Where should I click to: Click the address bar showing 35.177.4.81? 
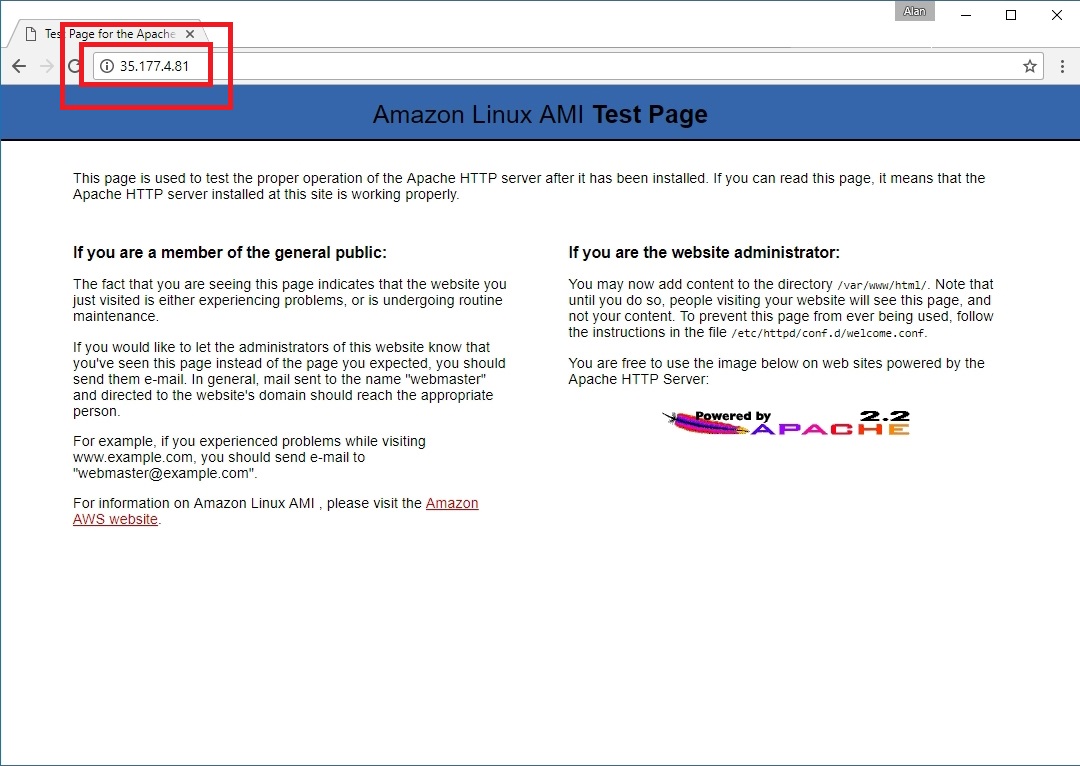[568, 66]
